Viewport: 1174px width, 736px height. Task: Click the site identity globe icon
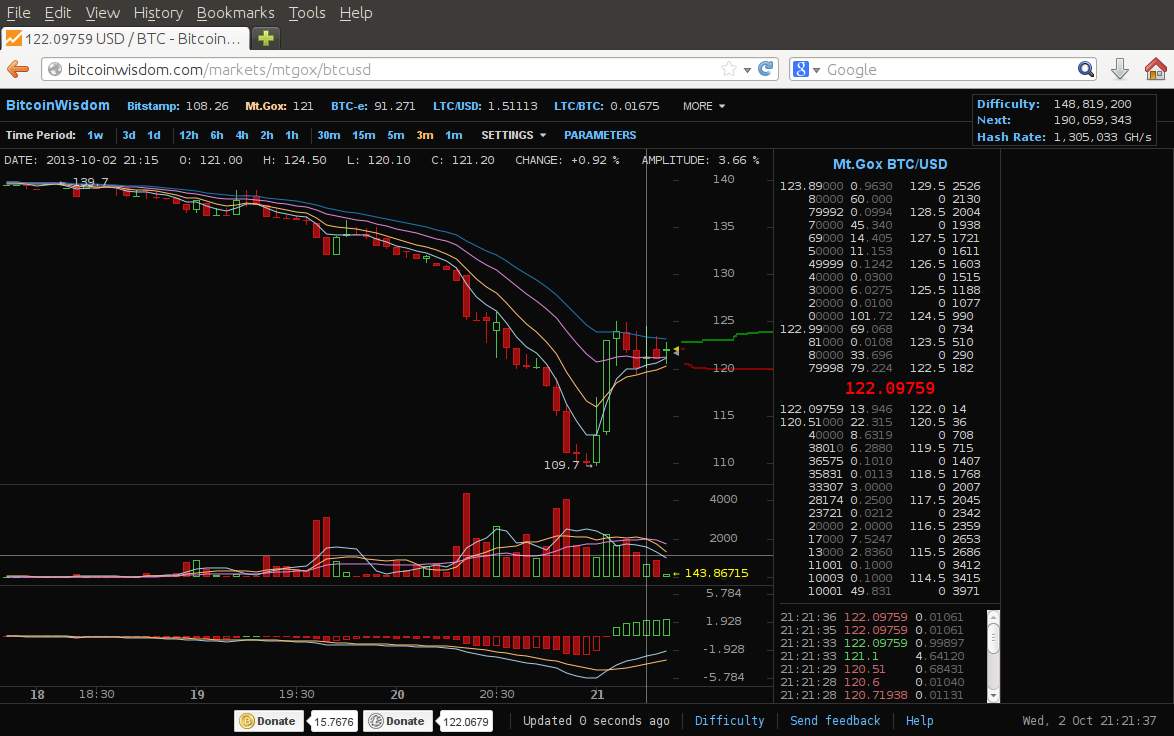tap(55, 70)
